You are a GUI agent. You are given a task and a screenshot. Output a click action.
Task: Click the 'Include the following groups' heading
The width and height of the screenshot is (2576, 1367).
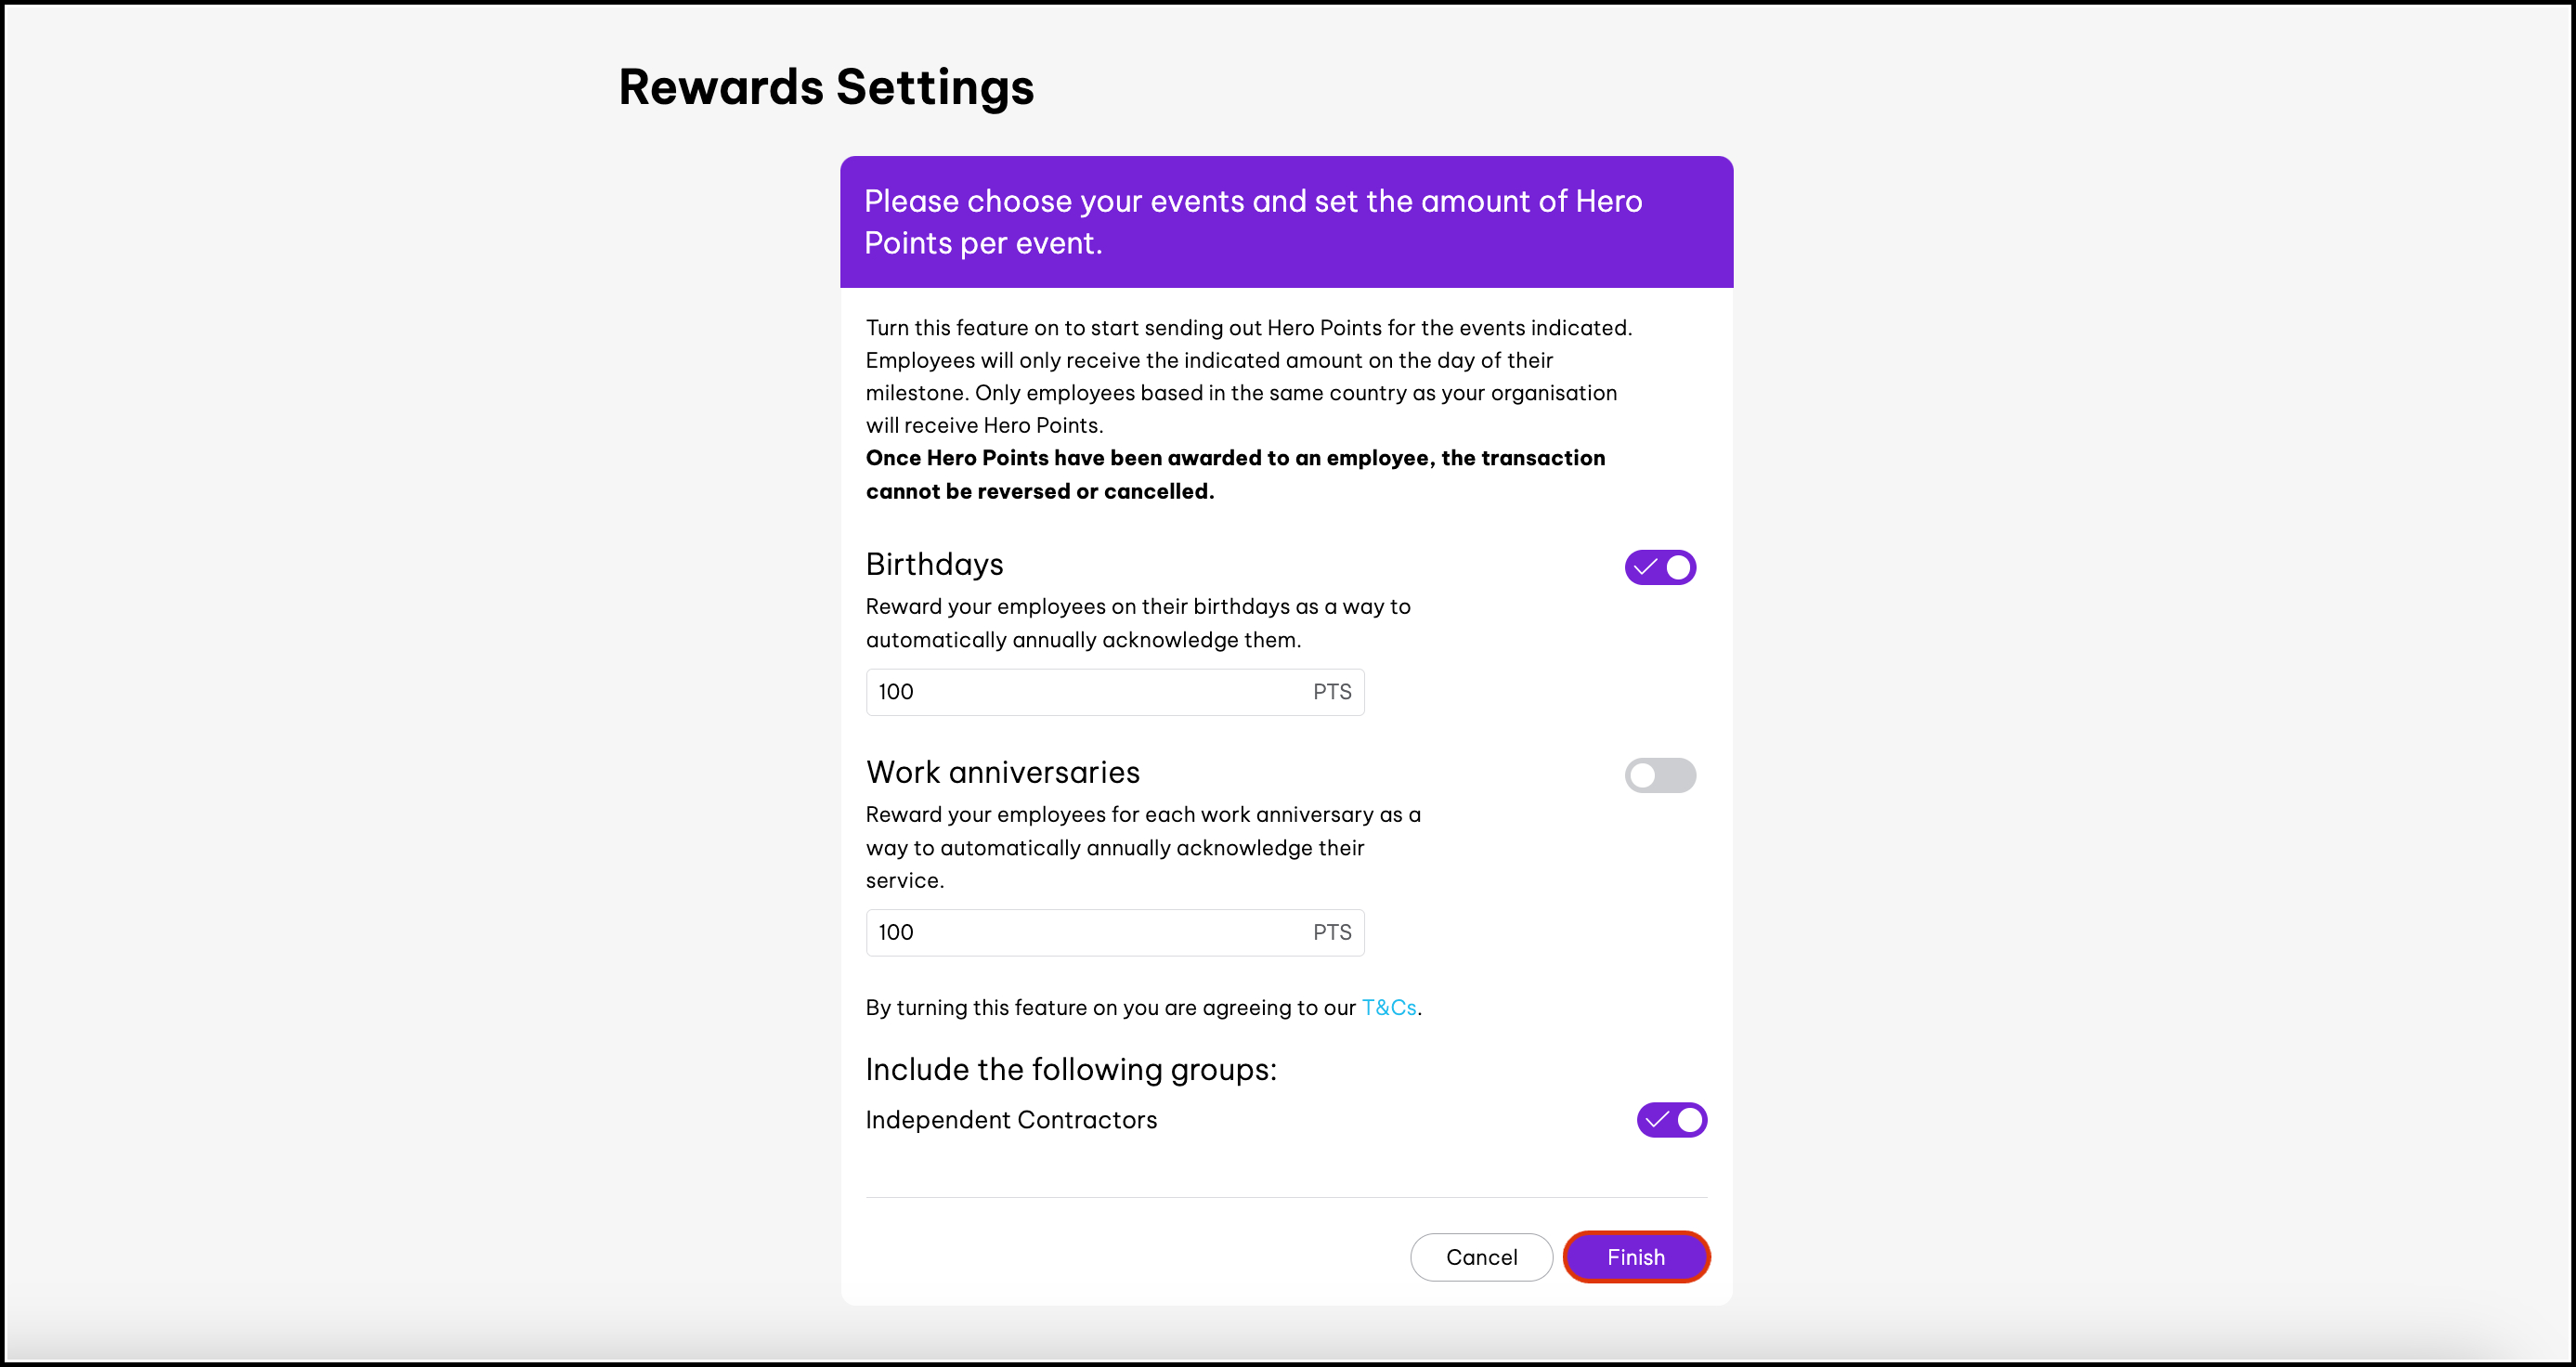(x=1070, y=1069)
